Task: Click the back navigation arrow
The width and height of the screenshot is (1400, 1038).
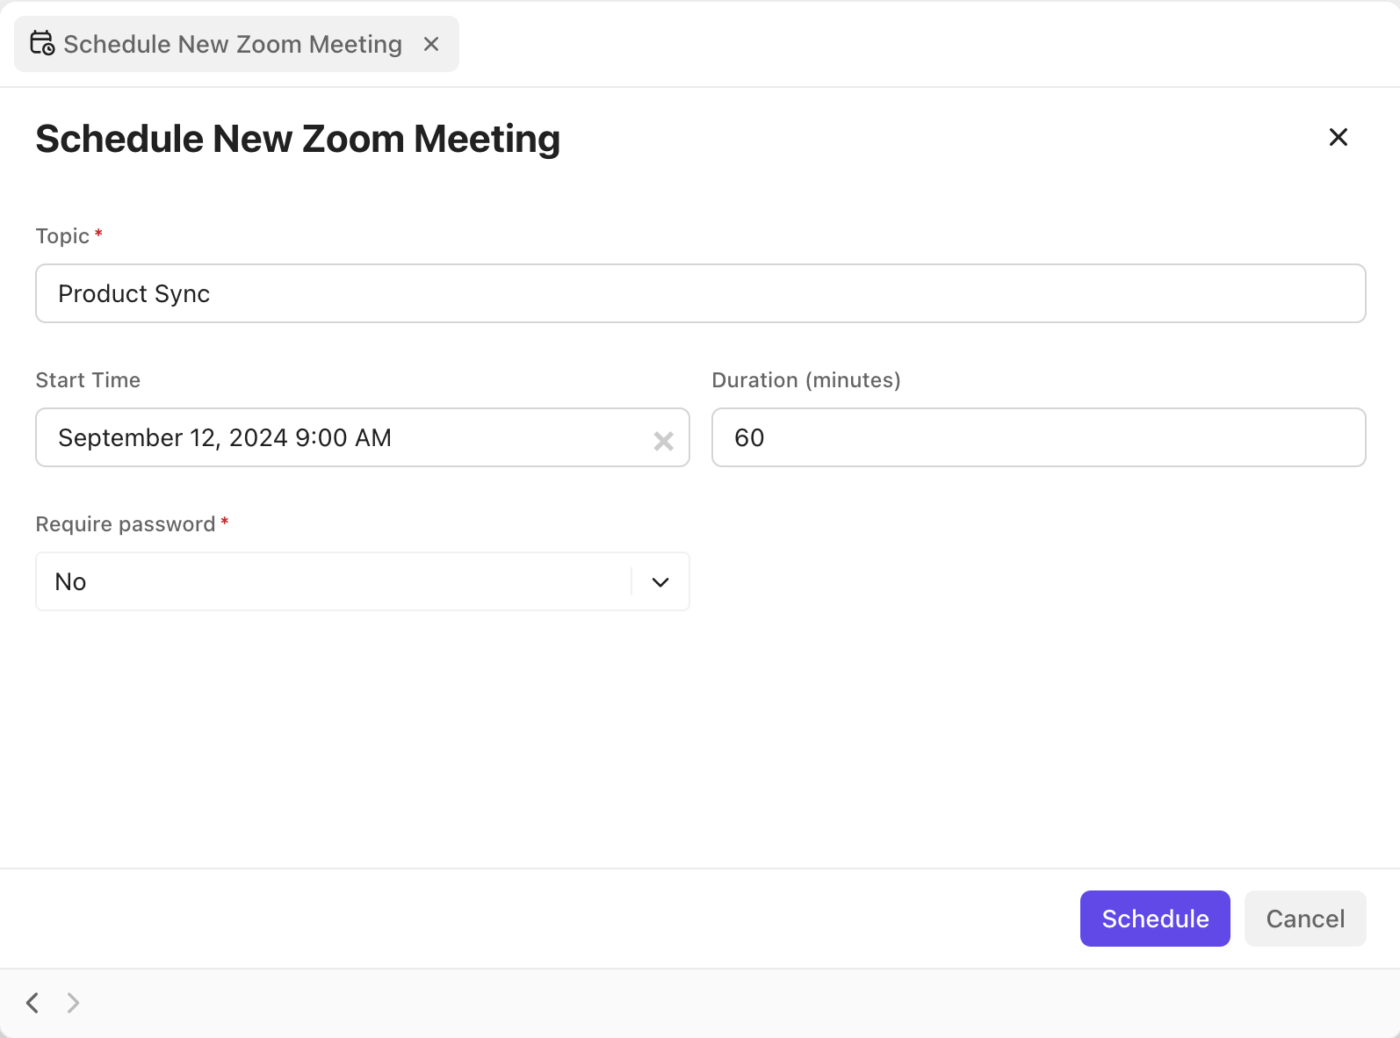Action: pos(31,1002)
